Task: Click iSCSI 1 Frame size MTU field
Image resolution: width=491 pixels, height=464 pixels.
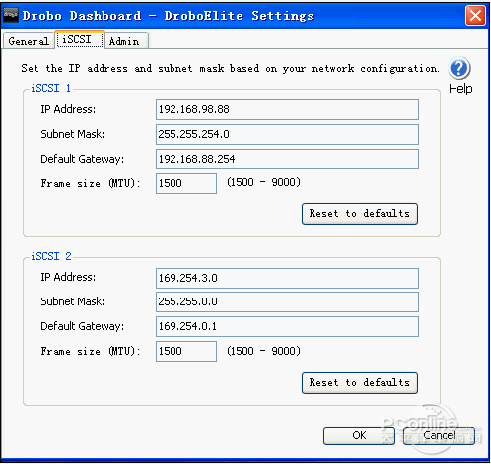Action: [x=186, y=183]
